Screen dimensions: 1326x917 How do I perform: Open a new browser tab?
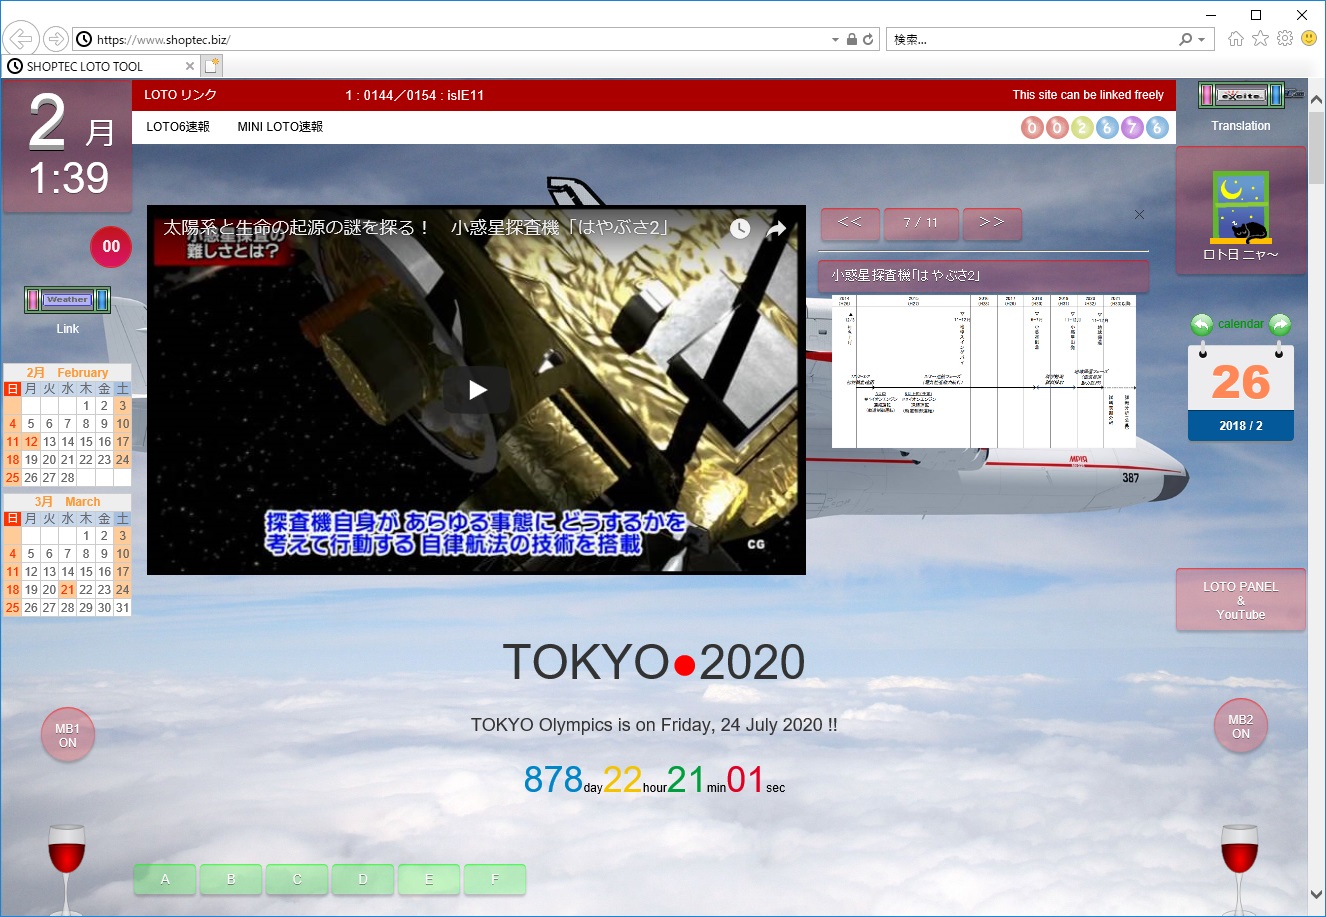pos(211,66)
